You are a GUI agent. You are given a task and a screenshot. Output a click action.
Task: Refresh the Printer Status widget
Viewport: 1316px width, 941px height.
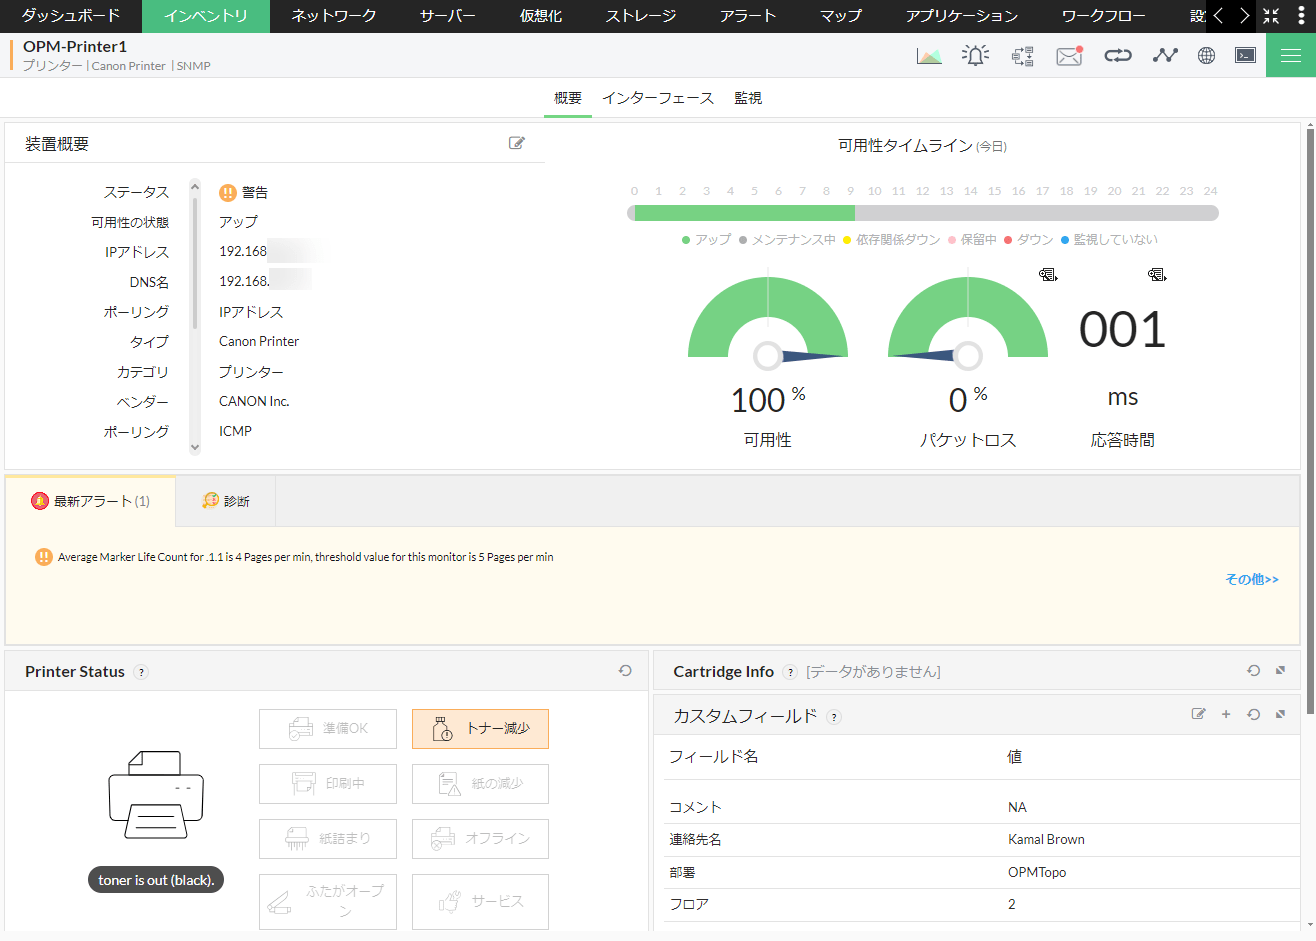click(625, 671)
